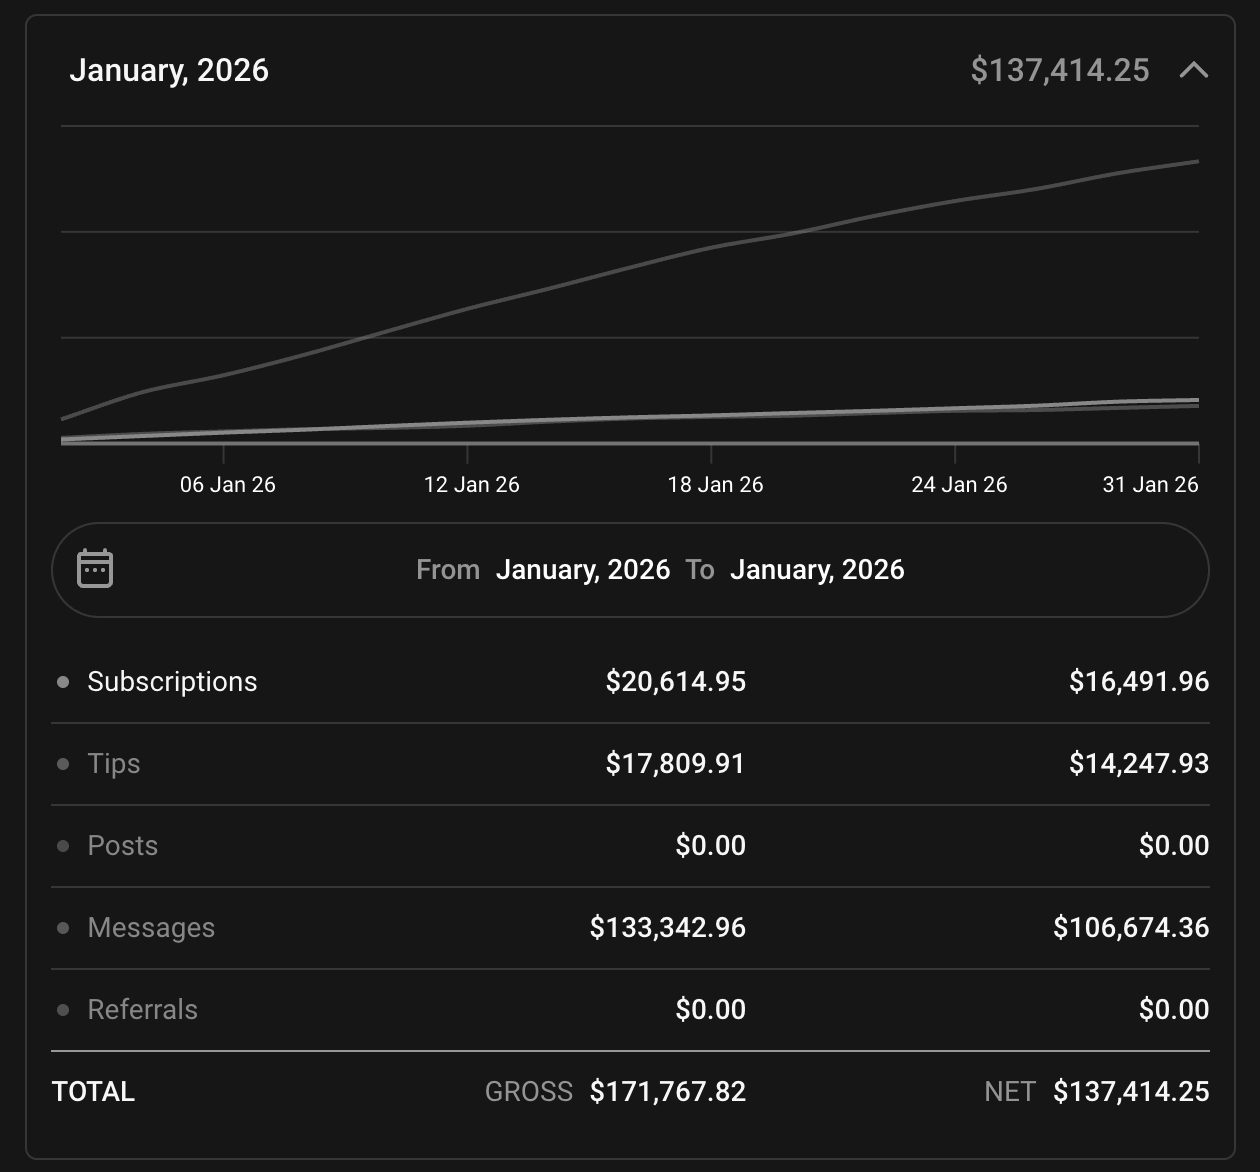Click Subscriptions gross value $20,614.95
The width and height of the screenshot is (1260, 1172).
point(676,682)
